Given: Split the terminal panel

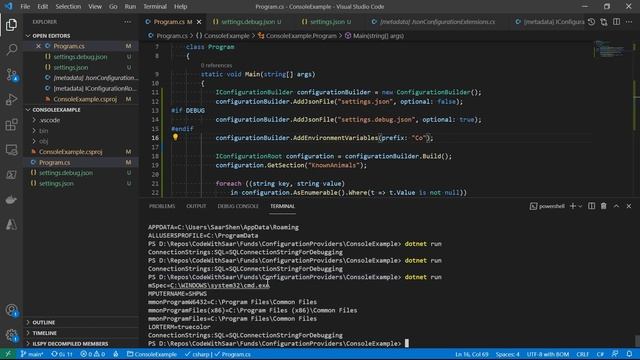Looking at the screenshot, I should [591, 206].
